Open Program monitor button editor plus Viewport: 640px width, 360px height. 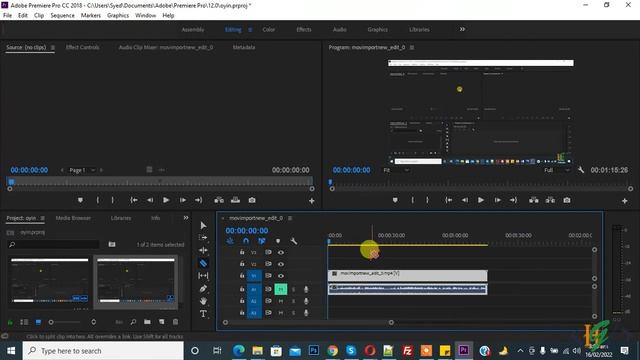[624, 201]
